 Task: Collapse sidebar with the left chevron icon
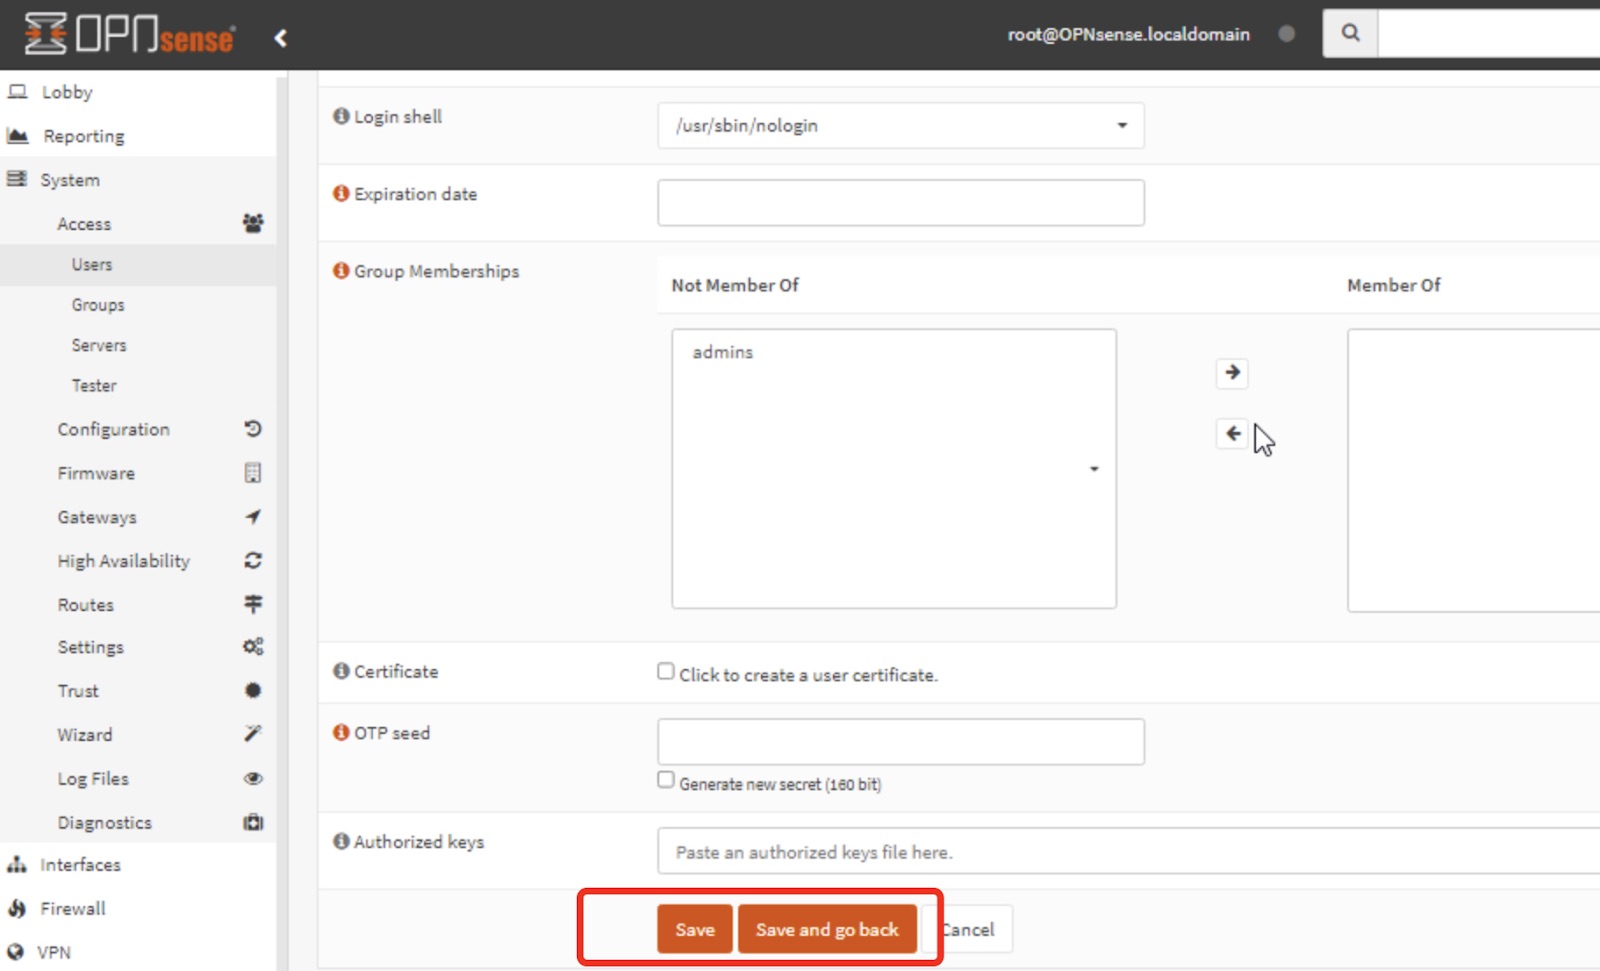pos(281,38)
